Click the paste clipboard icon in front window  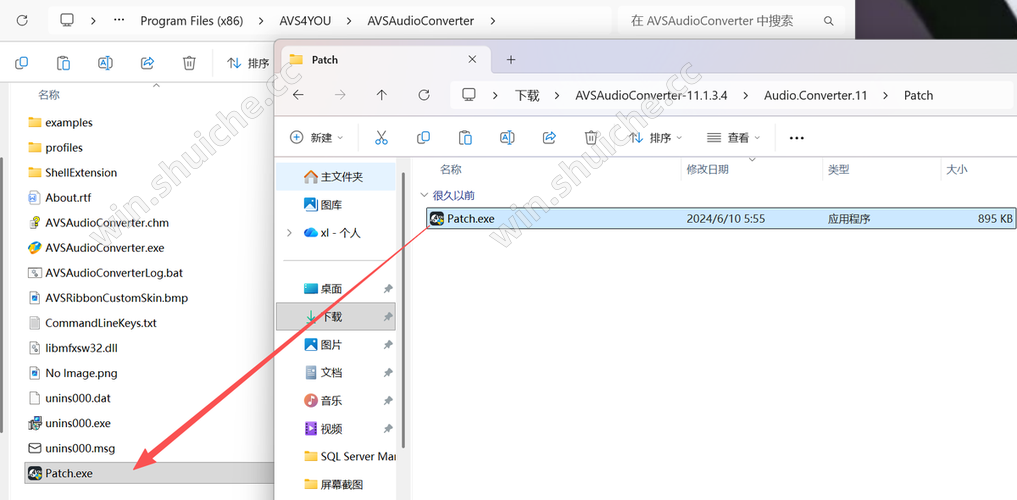465,138
